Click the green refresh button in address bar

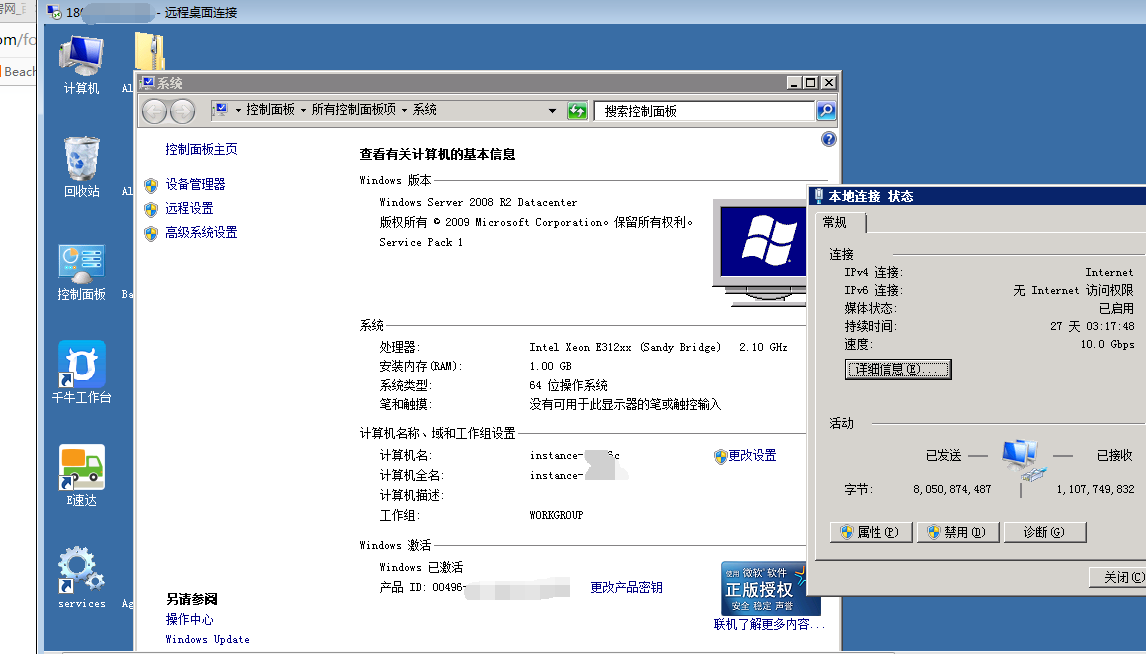[577, 111]
